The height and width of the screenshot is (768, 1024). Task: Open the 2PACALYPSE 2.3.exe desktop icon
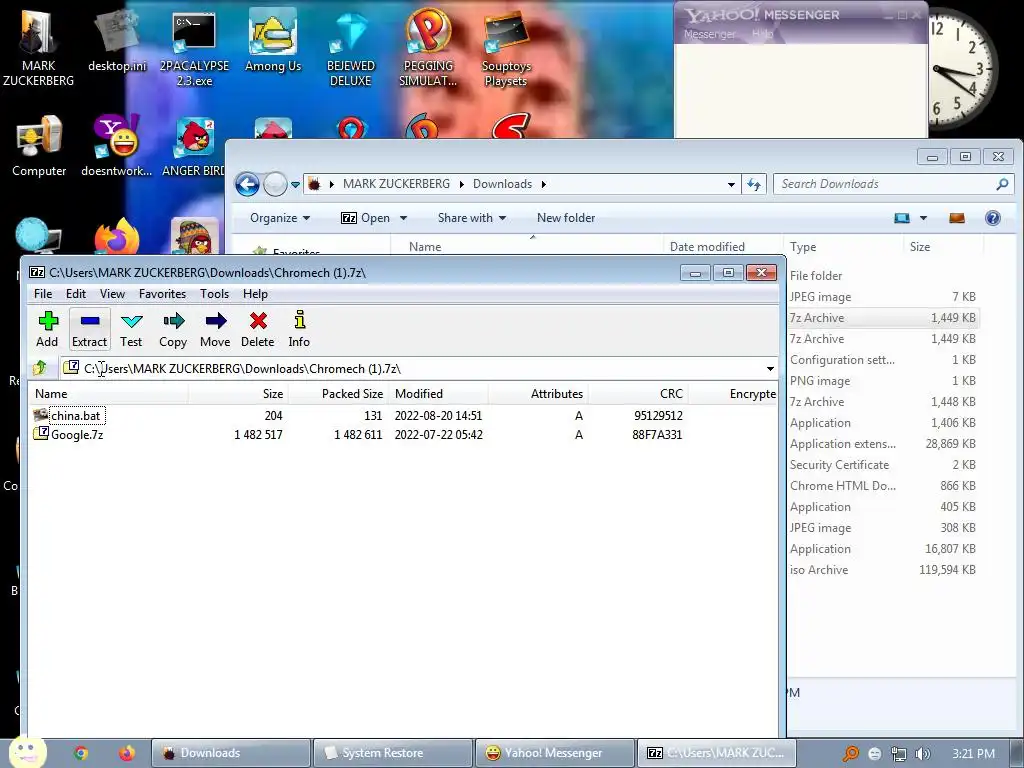click(x=195, y=50)
